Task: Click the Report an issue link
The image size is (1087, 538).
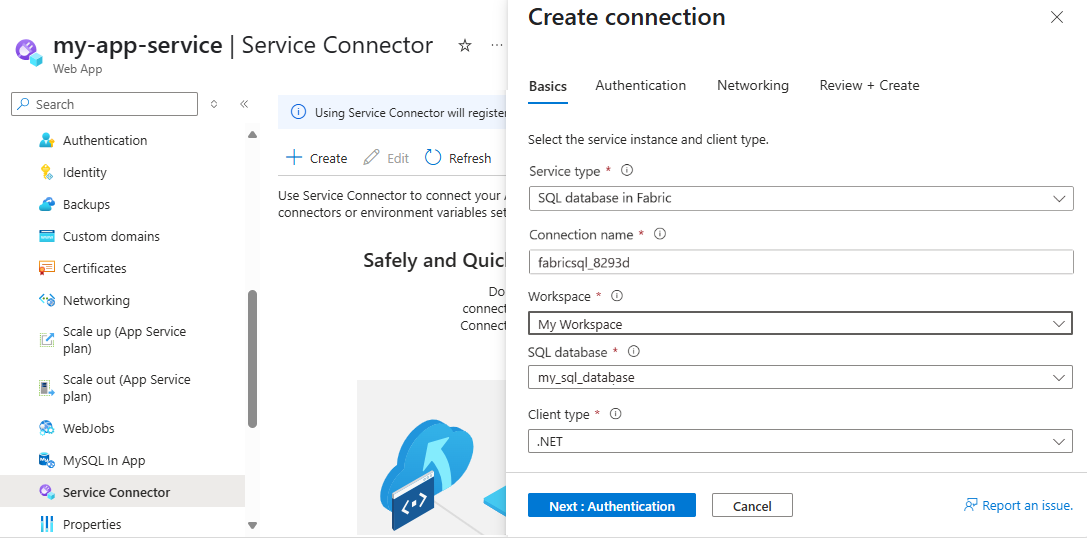Action: (x=1018, y=505)
